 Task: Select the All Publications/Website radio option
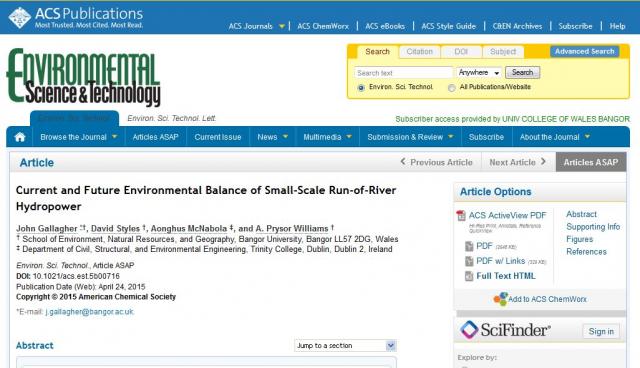tap(451, 88)
